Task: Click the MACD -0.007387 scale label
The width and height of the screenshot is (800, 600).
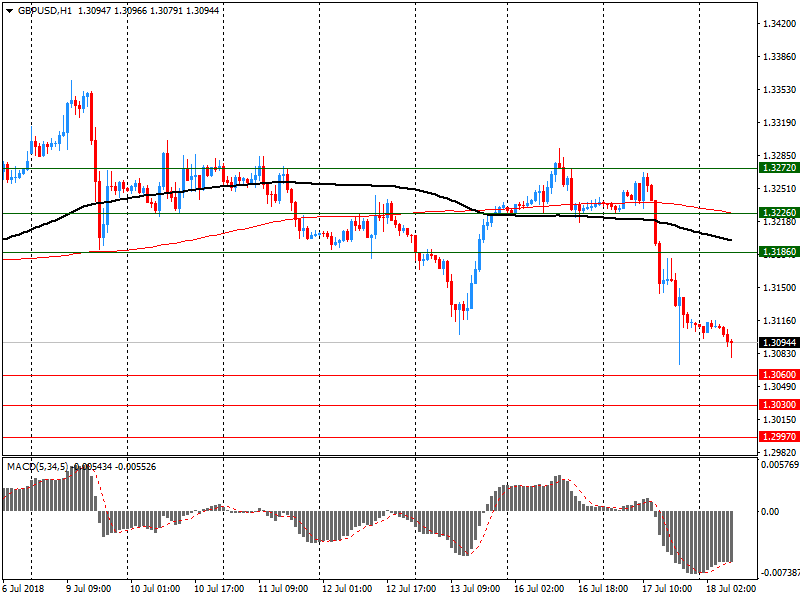Action: coord(777,573)
